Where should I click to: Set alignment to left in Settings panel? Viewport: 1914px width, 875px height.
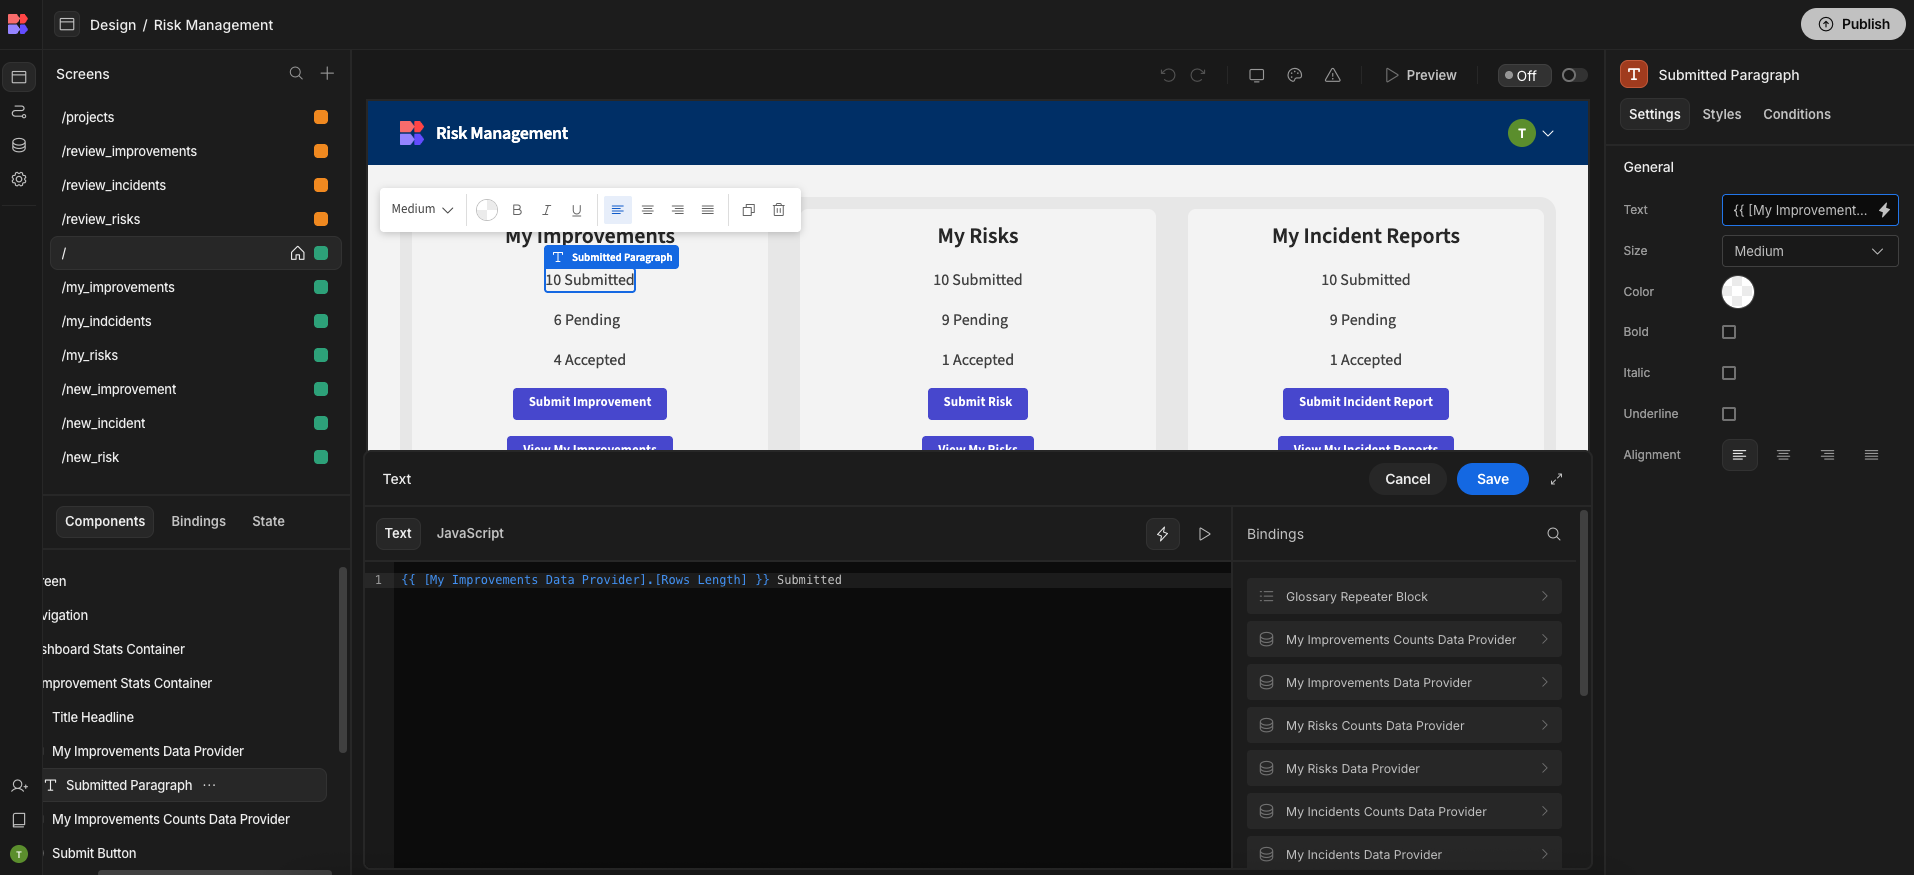(x=1740, y=455)
